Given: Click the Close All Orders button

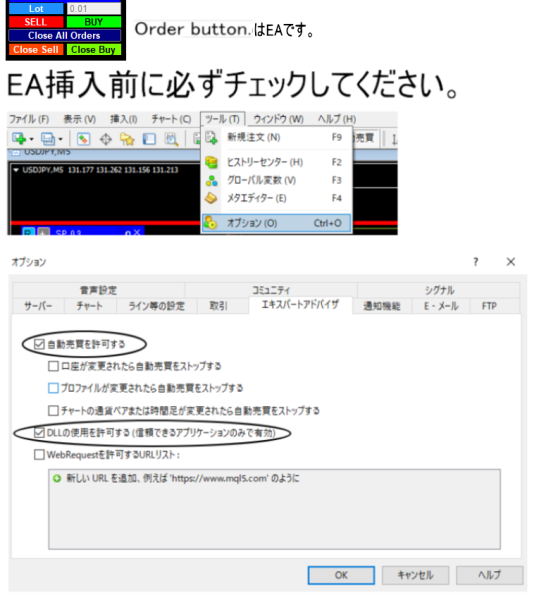Looking at the screenshot, I should [x=65, y=36].
